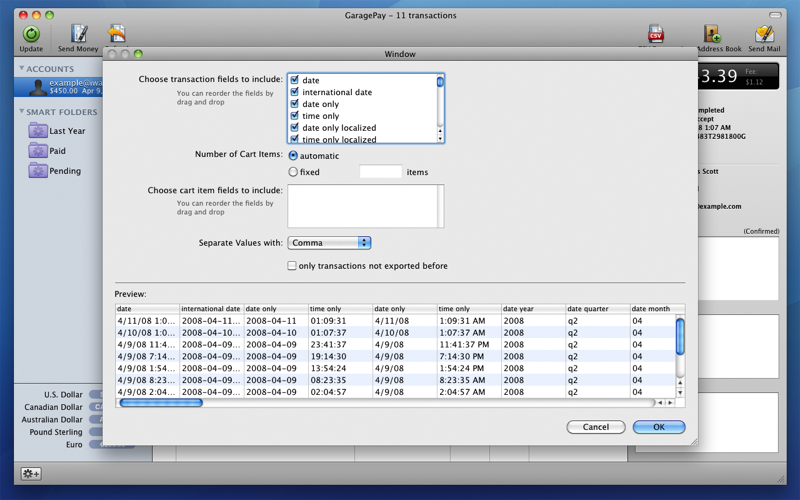
Task: Toggle 'only transactions not exported before' checkbox
Action: pos(292,266)
